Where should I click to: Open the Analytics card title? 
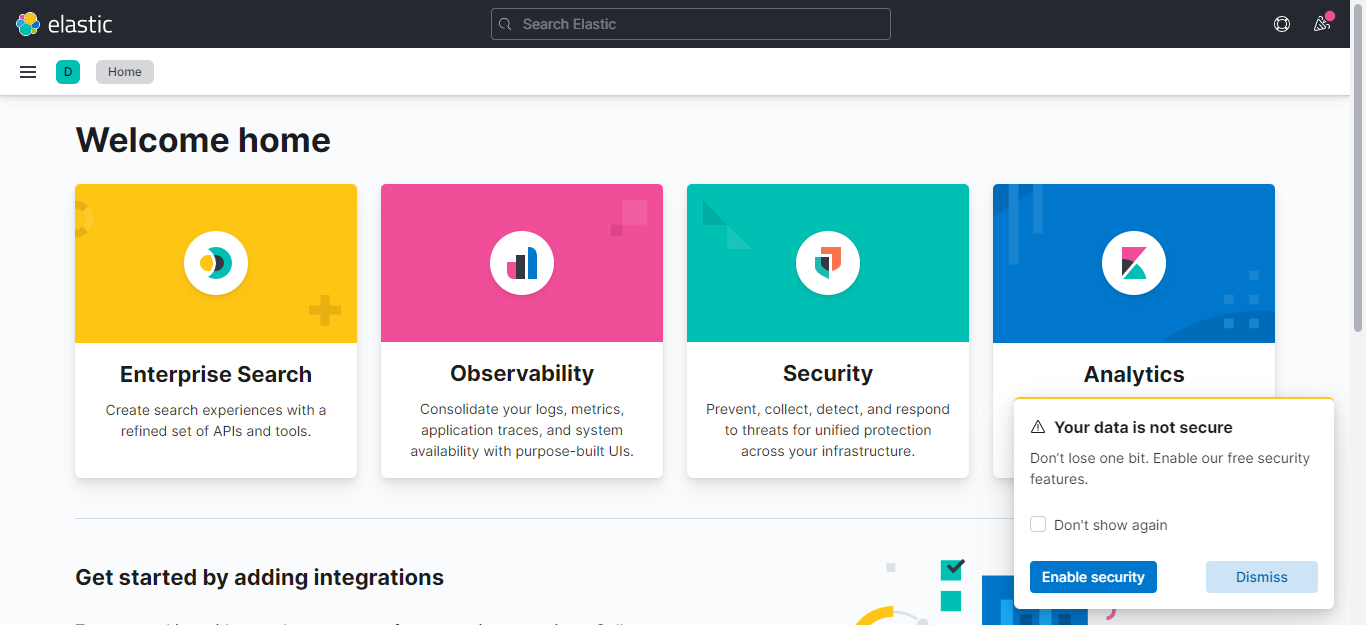pyautogui.click(x=1134, y=374)
